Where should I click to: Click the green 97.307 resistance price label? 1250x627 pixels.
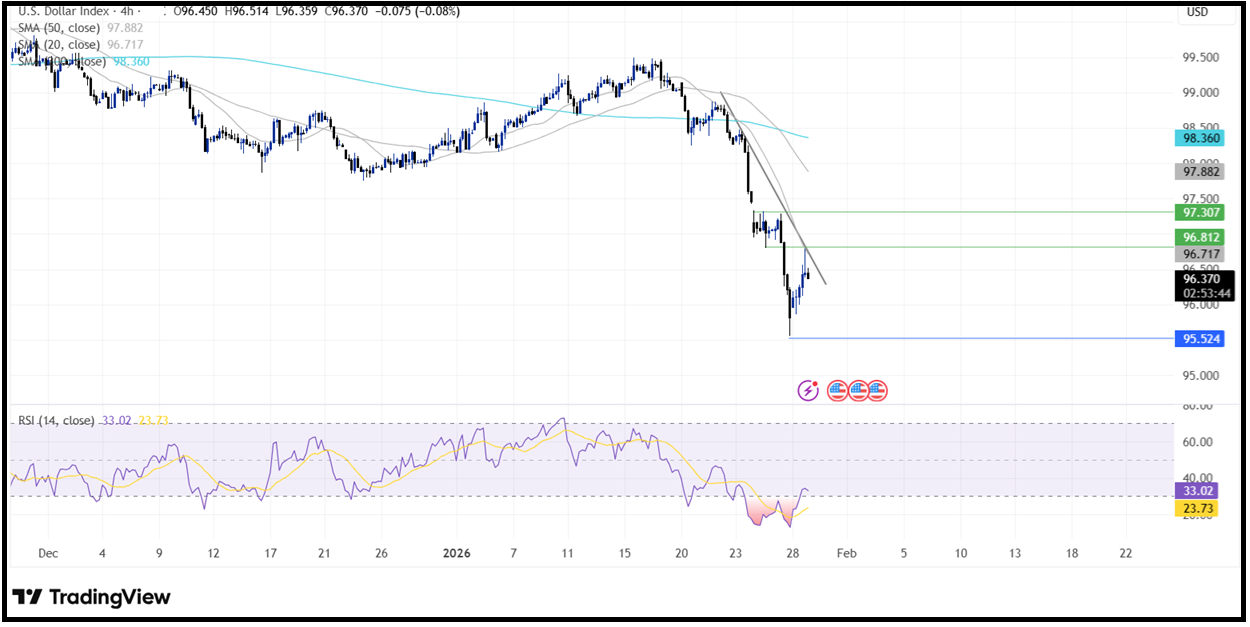click(x=1200, y=212)
